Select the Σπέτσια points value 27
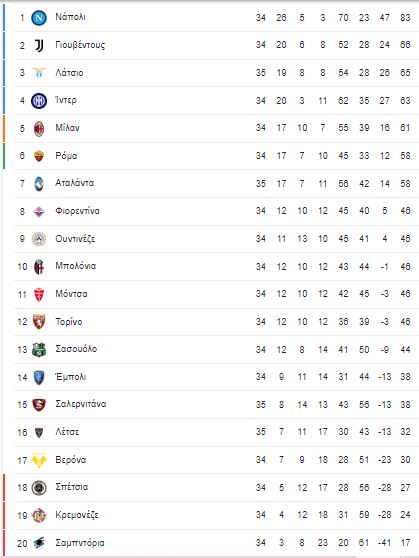The width and height of the screenshot is (419, 558). [x=405, y=488]
